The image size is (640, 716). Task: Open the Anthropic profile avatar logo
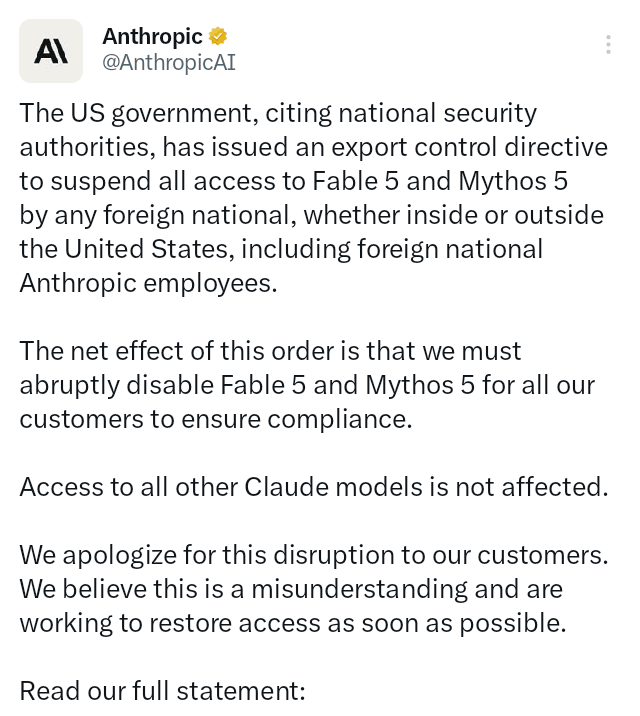coord(51,51)
